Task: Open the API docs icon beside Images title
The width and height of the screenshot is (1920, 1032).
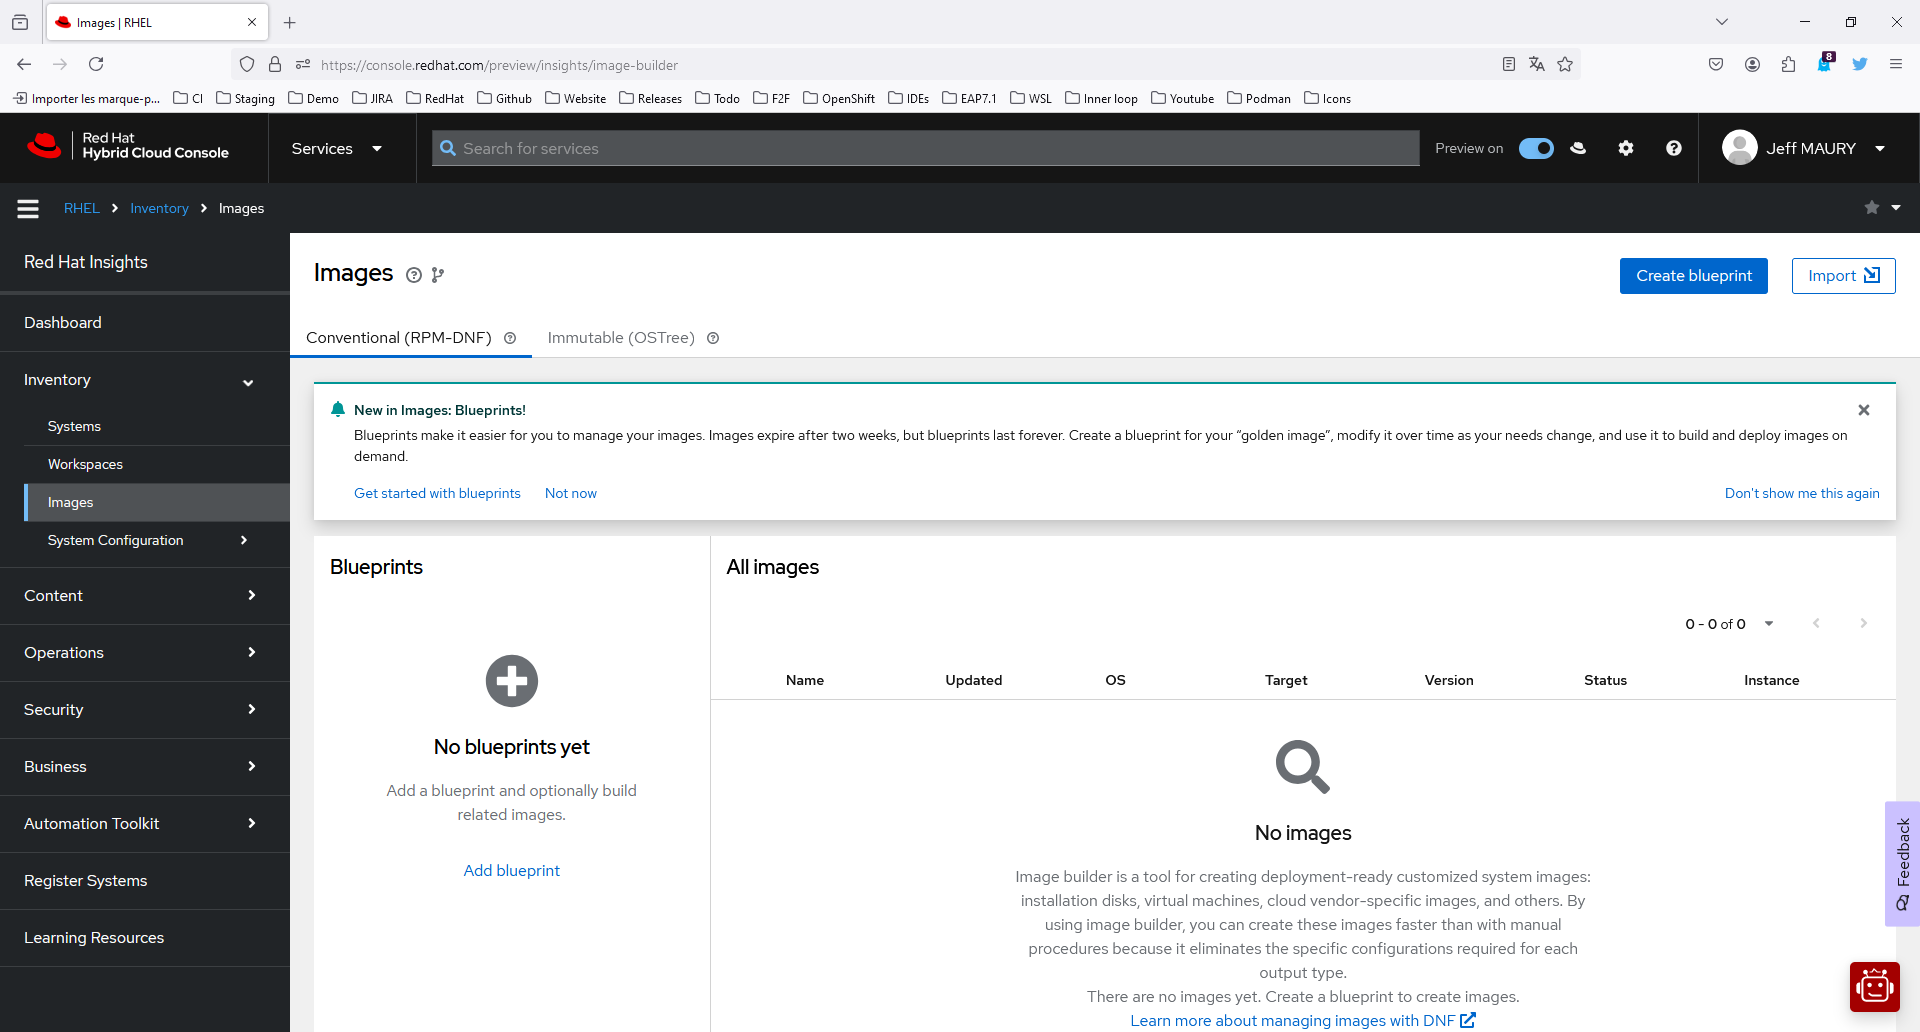Action: point(438,275)
